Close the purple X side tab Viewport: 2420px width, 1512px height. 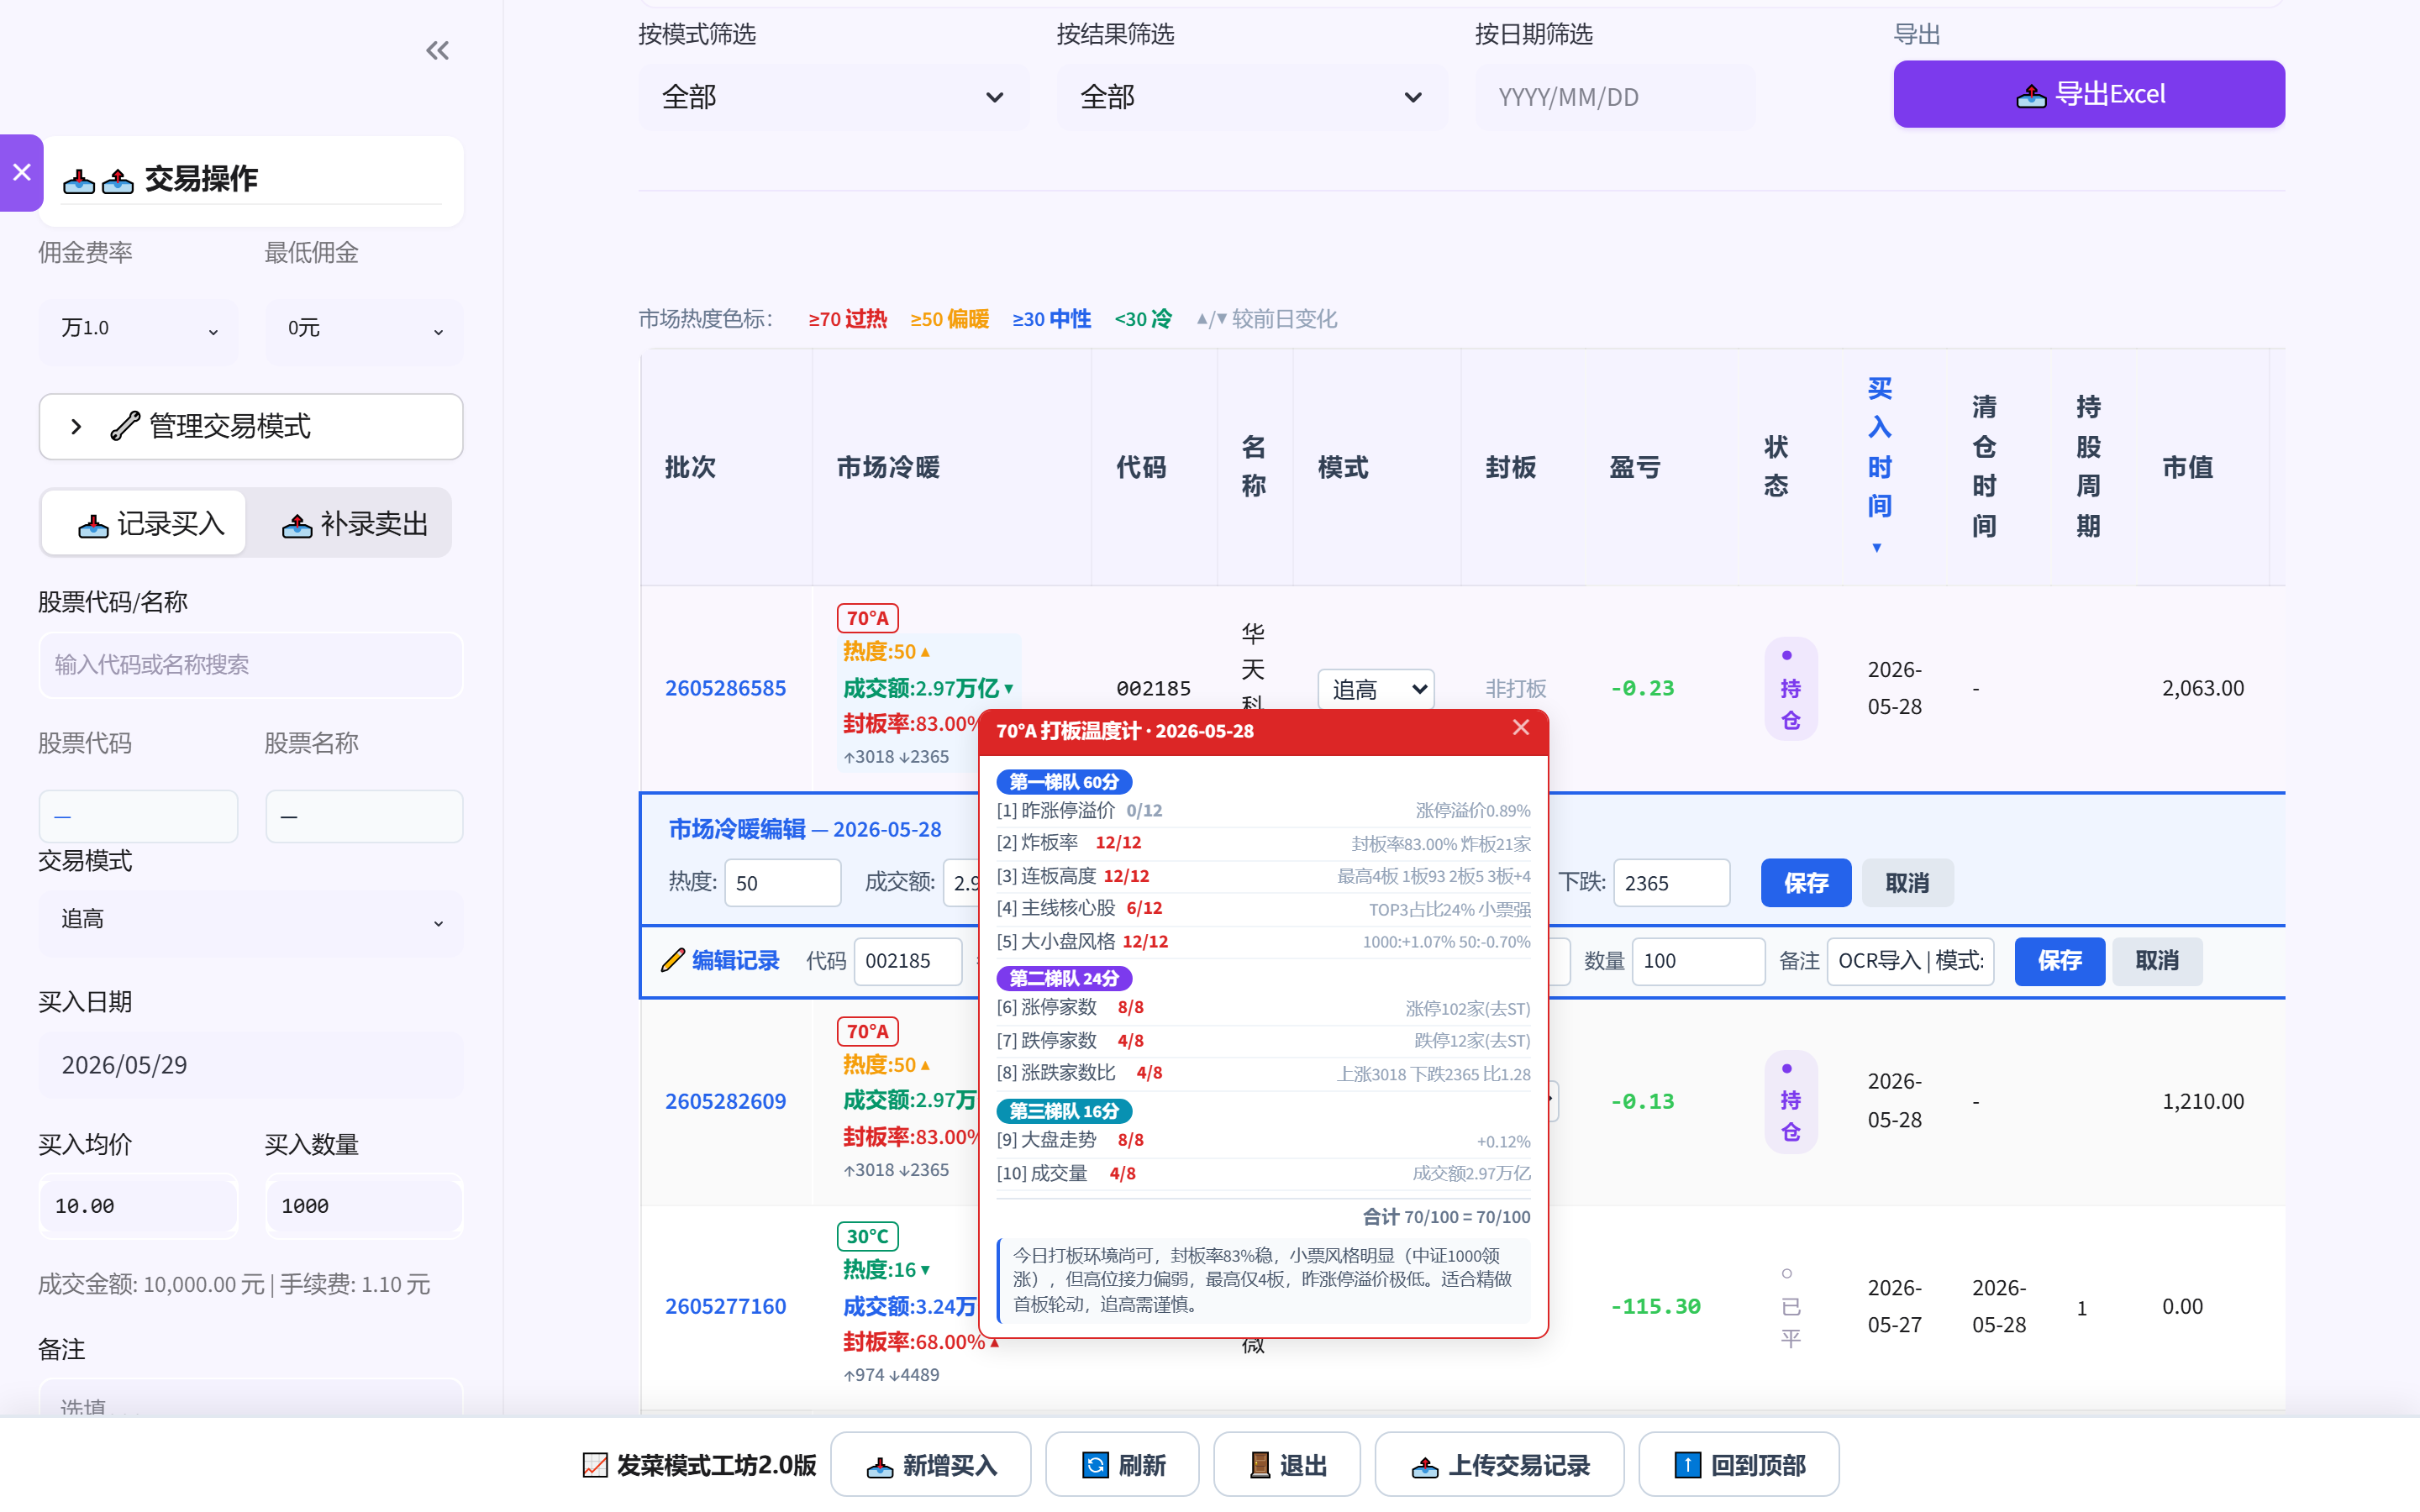click(x=21, y=172)
